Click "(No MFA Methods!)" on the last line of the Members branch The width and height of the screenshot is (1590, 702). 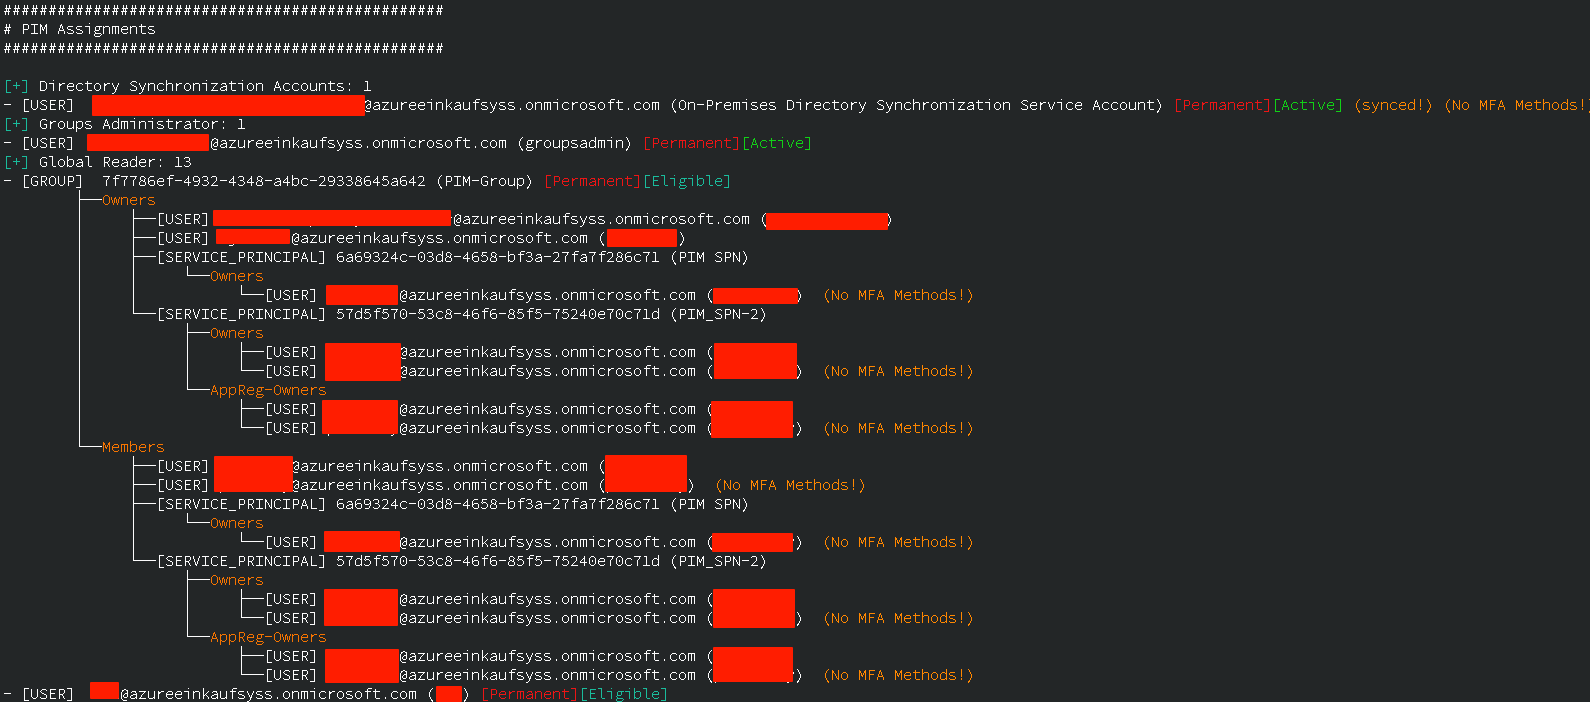(898, 675)
